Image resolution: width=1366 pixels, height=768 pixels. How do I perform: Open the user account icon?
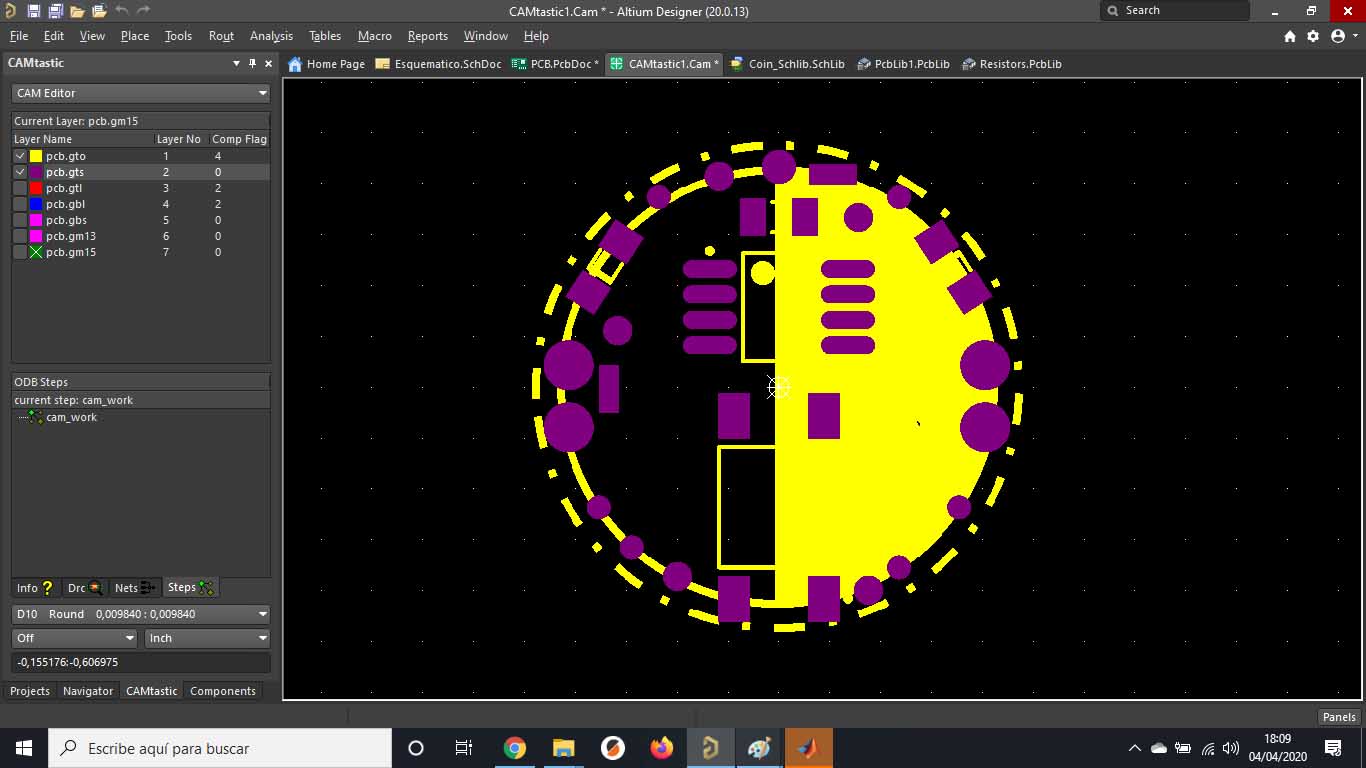pos(1338,36)
